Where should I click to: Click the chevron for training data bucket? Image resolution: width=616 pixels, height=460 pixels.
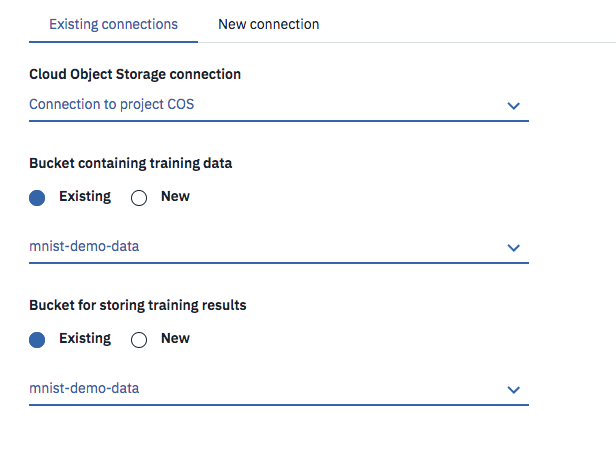tap(513, 247)
